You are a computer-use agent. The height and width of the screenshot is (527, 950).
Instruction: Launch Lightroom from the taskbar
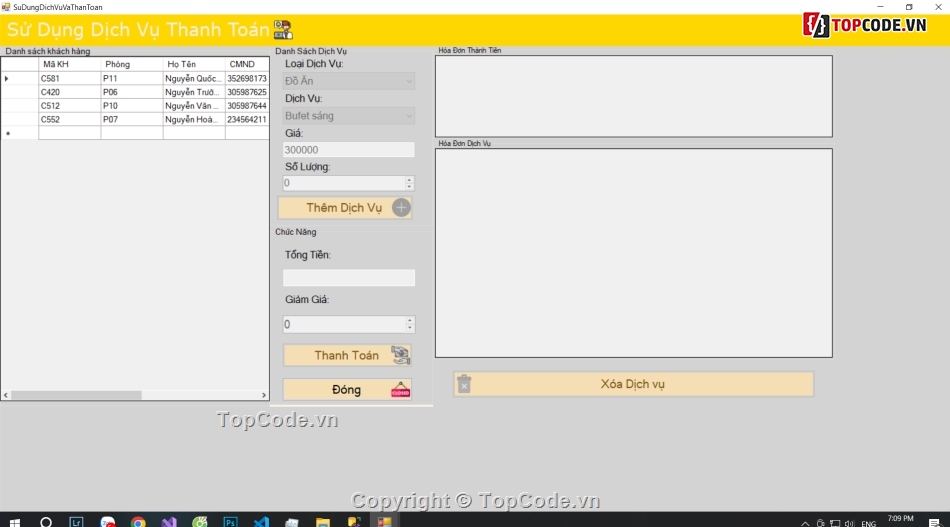pos(76,522)
